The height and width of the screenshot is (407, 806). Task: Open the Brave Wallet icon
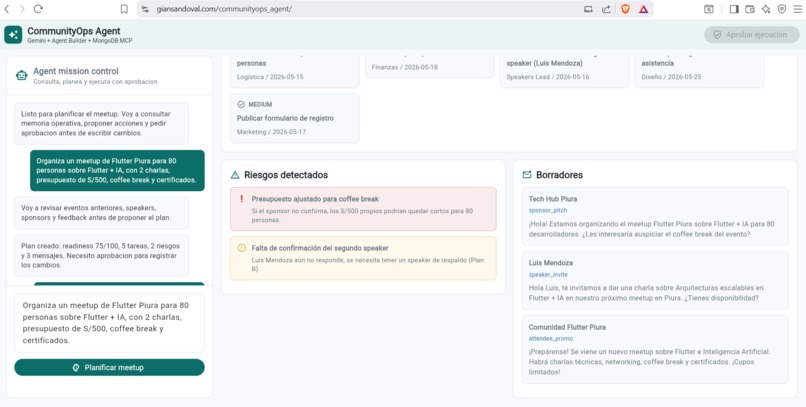pyautogui.click(x=750, y=9)
